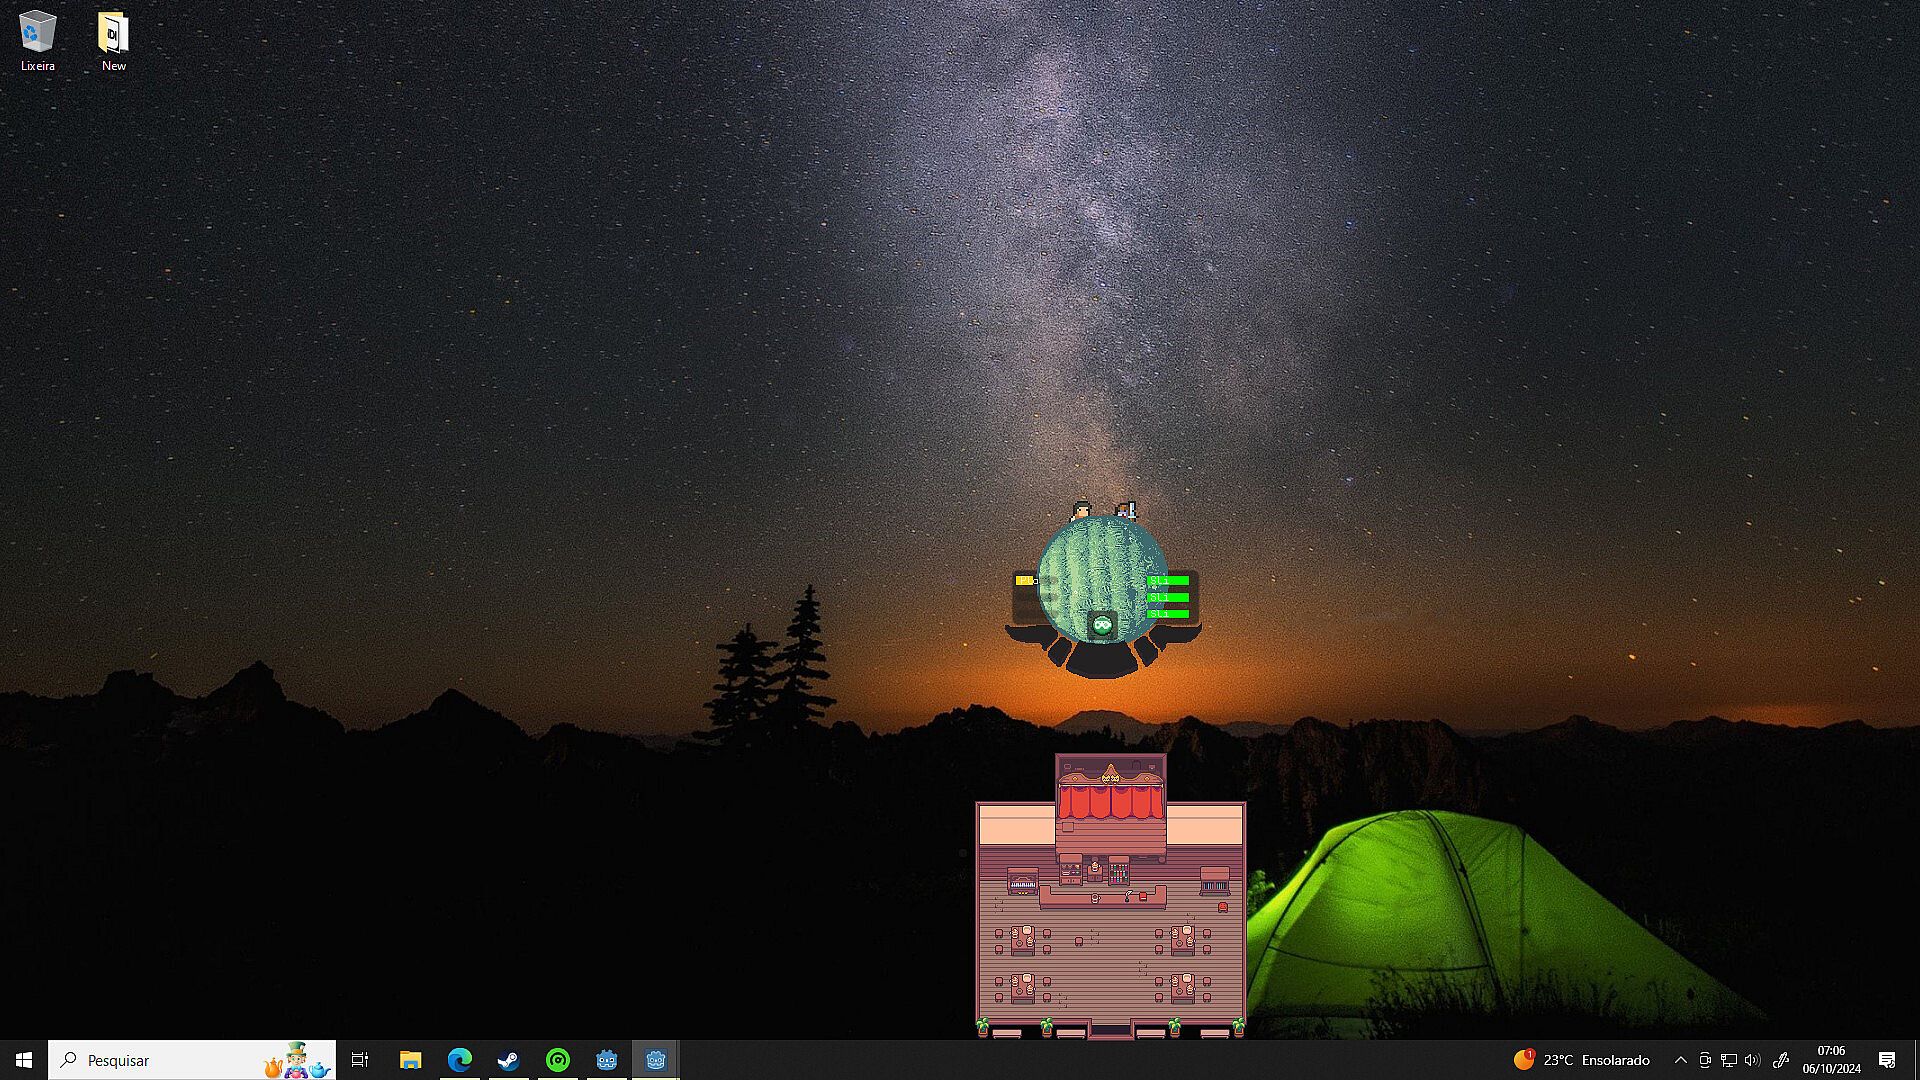Click the green game controller button on orb
Viewport: 1920px width, 1080px height.
(1102, 625)
